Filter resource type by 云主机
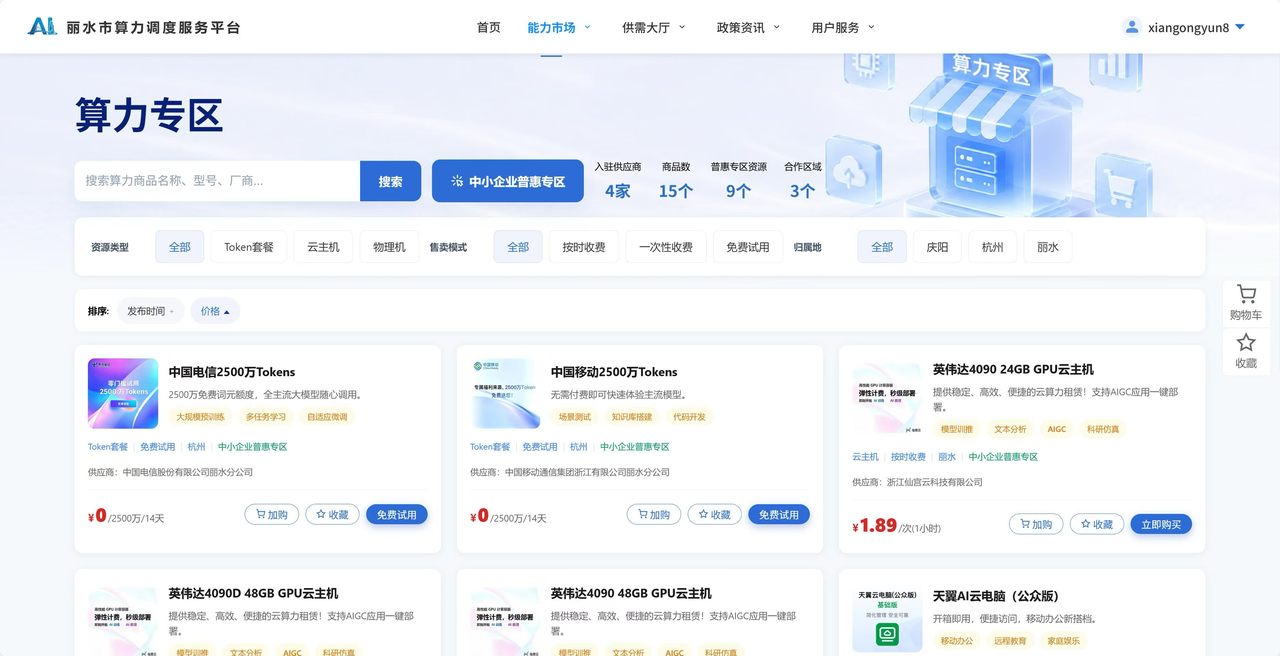Image resolution: width=1280 pixels, height=656 pixels. tap(323, 247)
